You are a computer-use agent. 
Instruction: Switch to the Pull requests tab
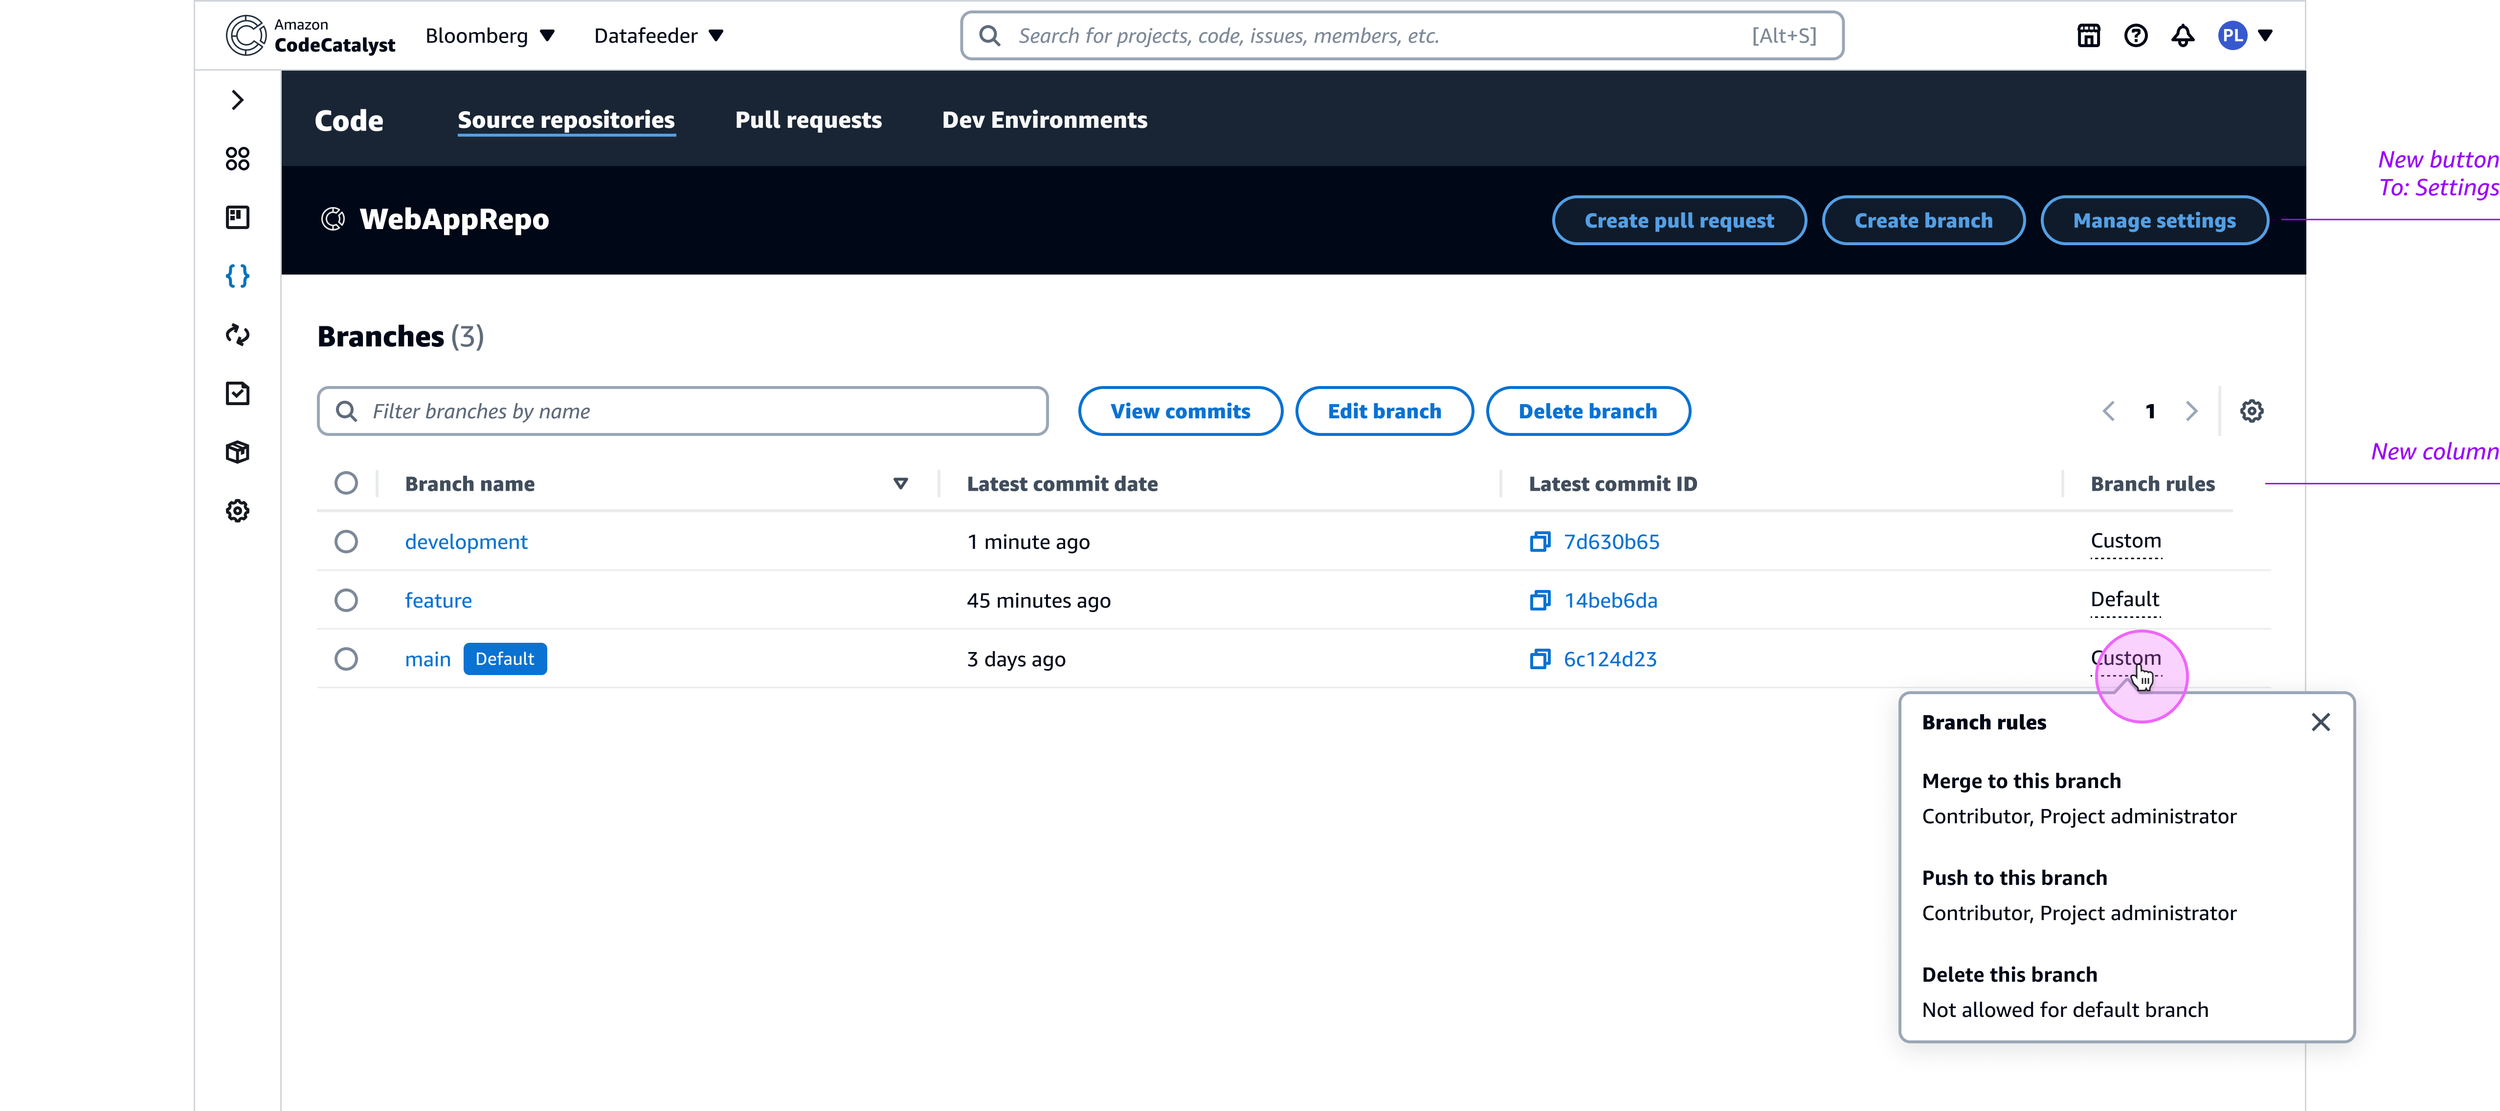808,120
